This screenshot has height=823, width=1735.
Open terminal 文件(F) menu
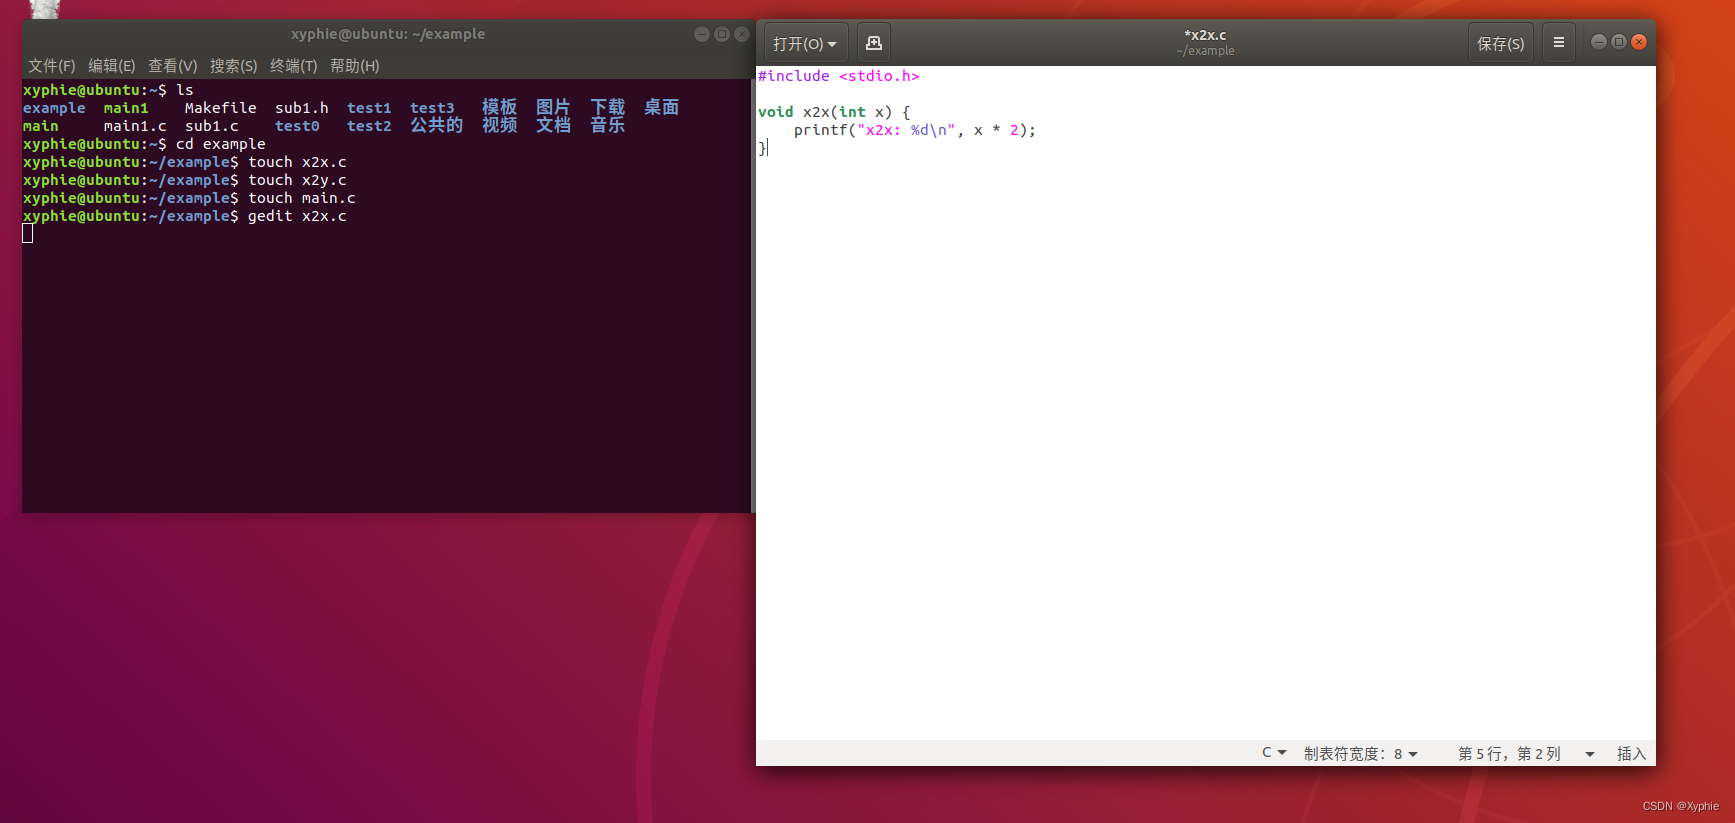tap(52, 66)
